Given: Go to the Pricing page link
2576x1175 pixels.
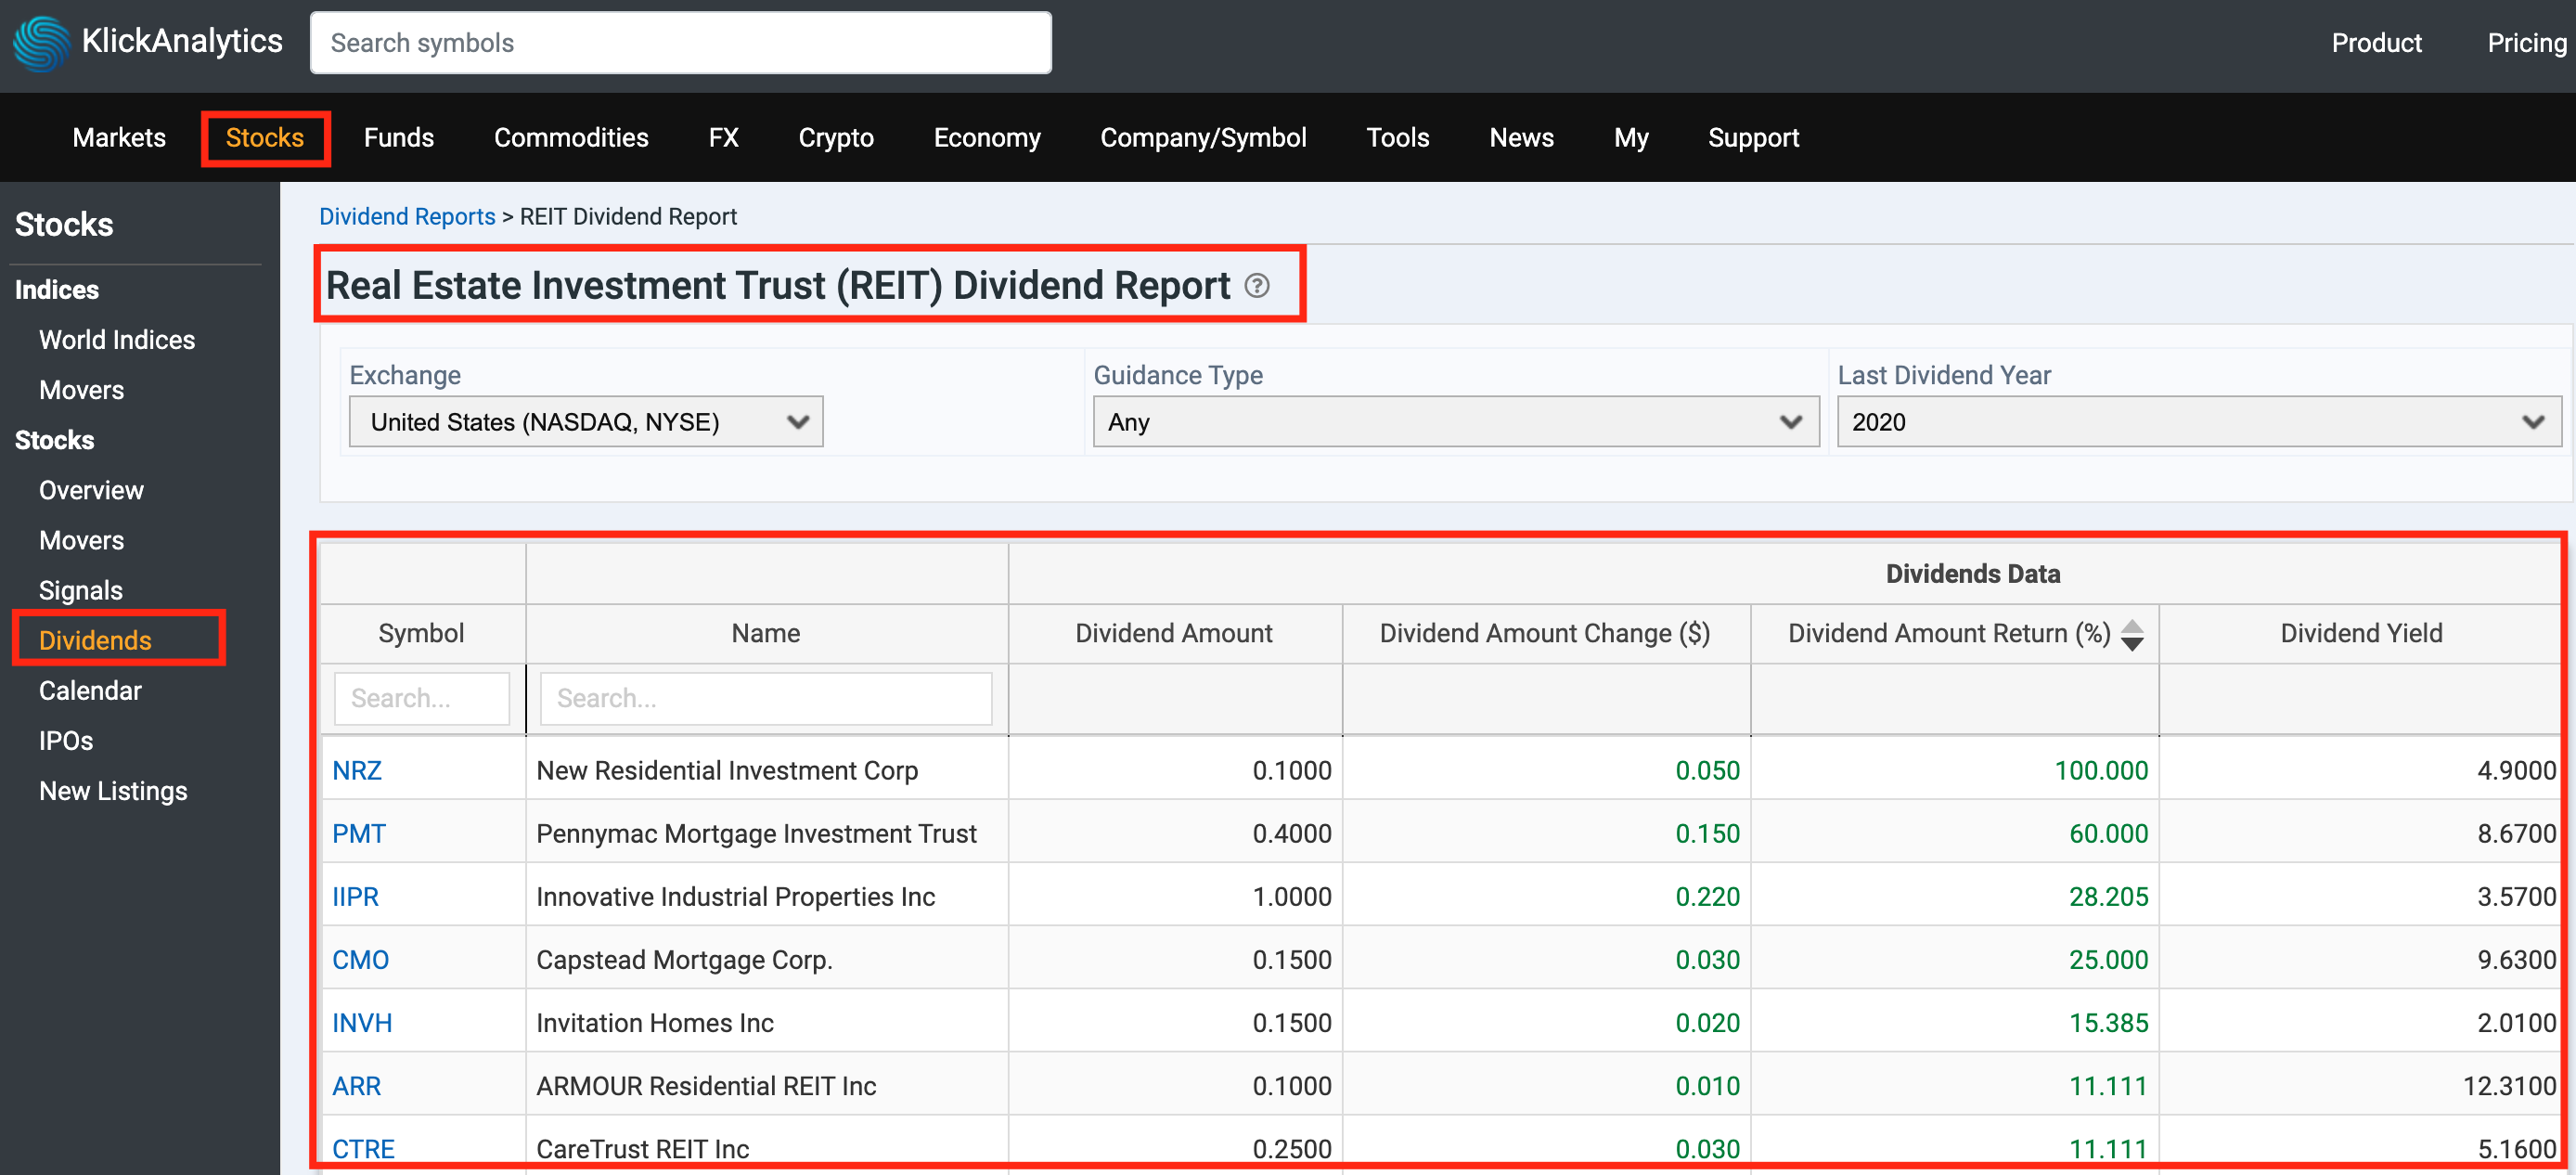Looking at the screenshot, I should pos(2526,43).
